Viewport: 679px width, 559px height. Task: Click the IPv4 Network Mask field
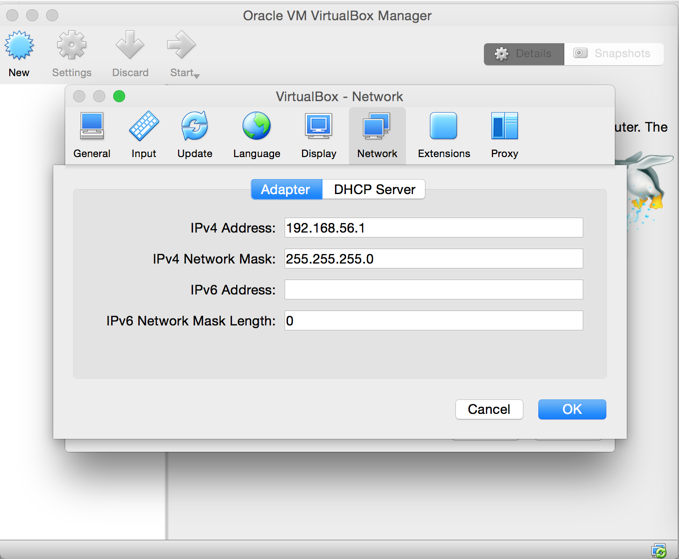[433, 259]
